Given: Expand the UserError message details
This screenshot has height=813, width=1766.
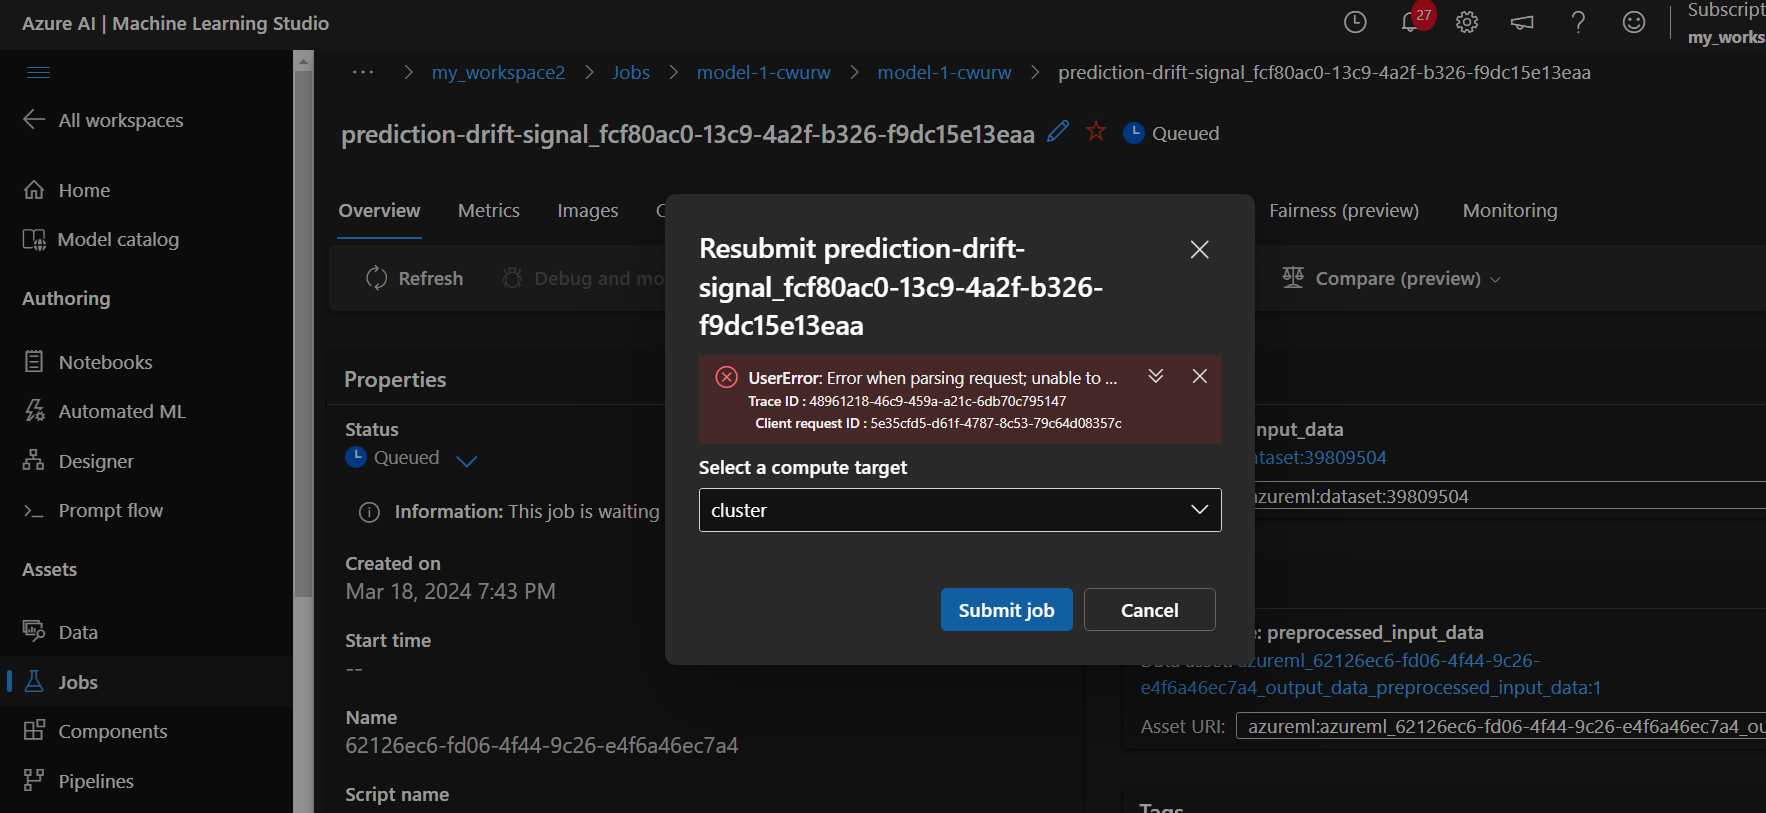Looking at the screenshot, I should (1156, 376).
